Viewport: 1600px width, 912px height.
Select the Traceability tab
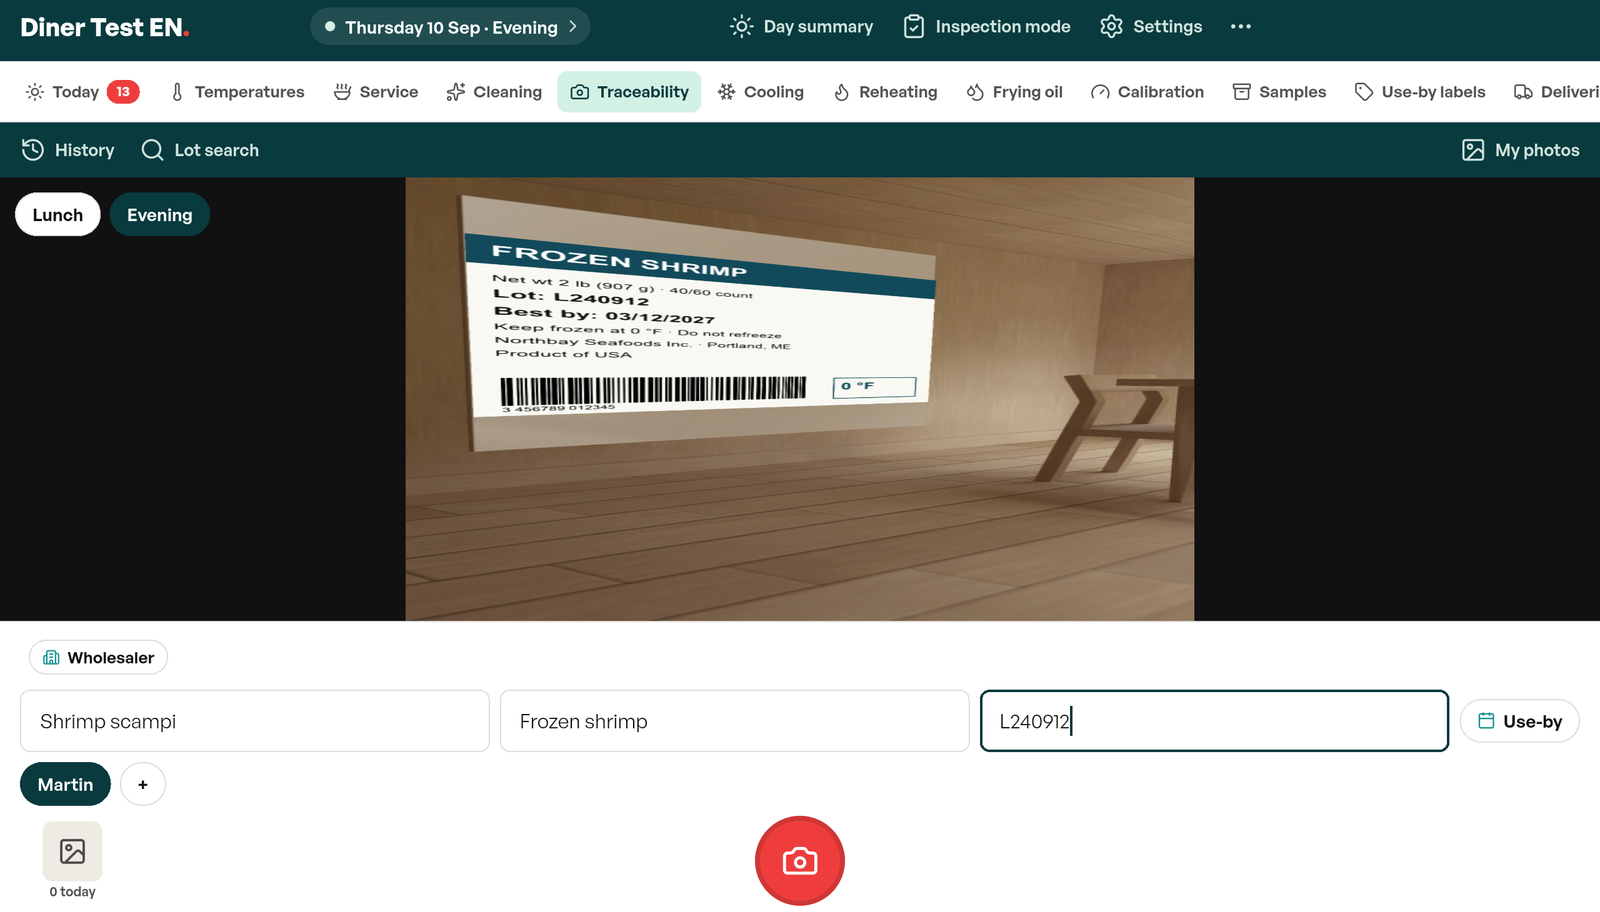click(x=629, y=92)
